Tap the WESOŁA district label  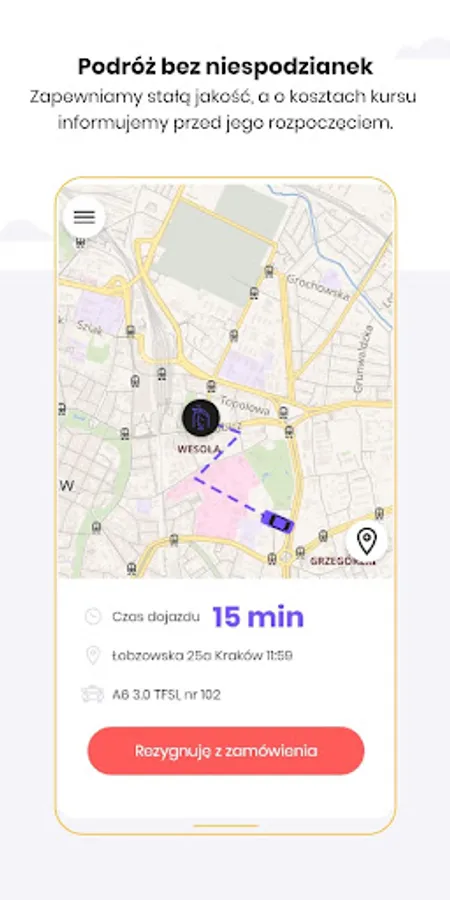click(199, 449)
